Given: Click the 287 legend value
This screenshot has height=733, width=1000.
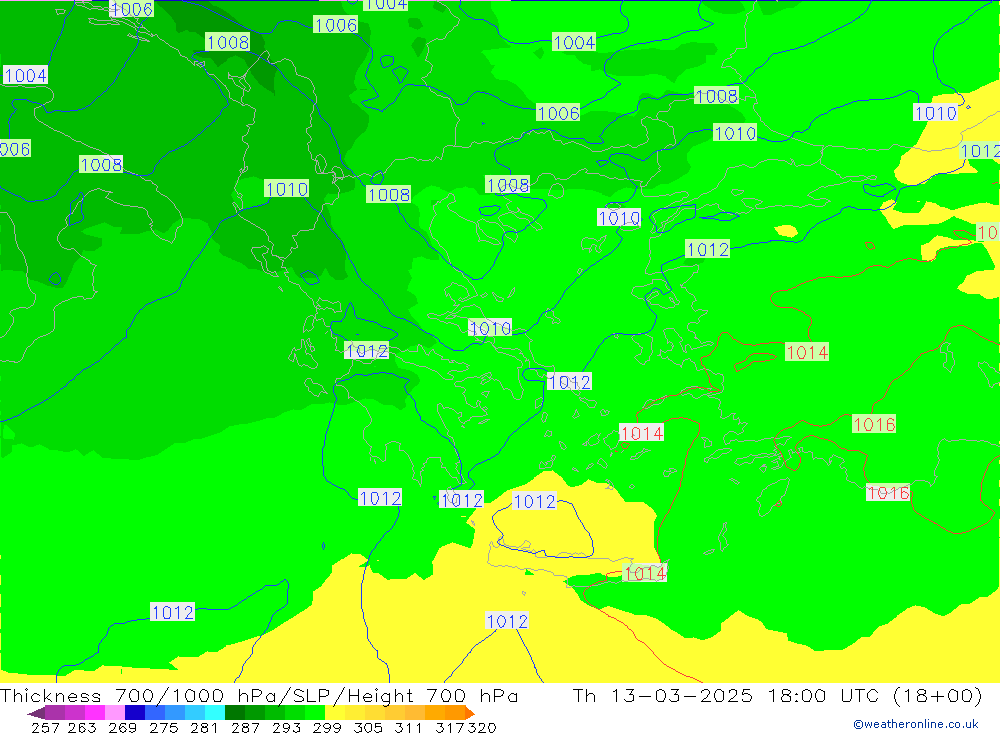Looking at the screenshot, I should 245,727.
